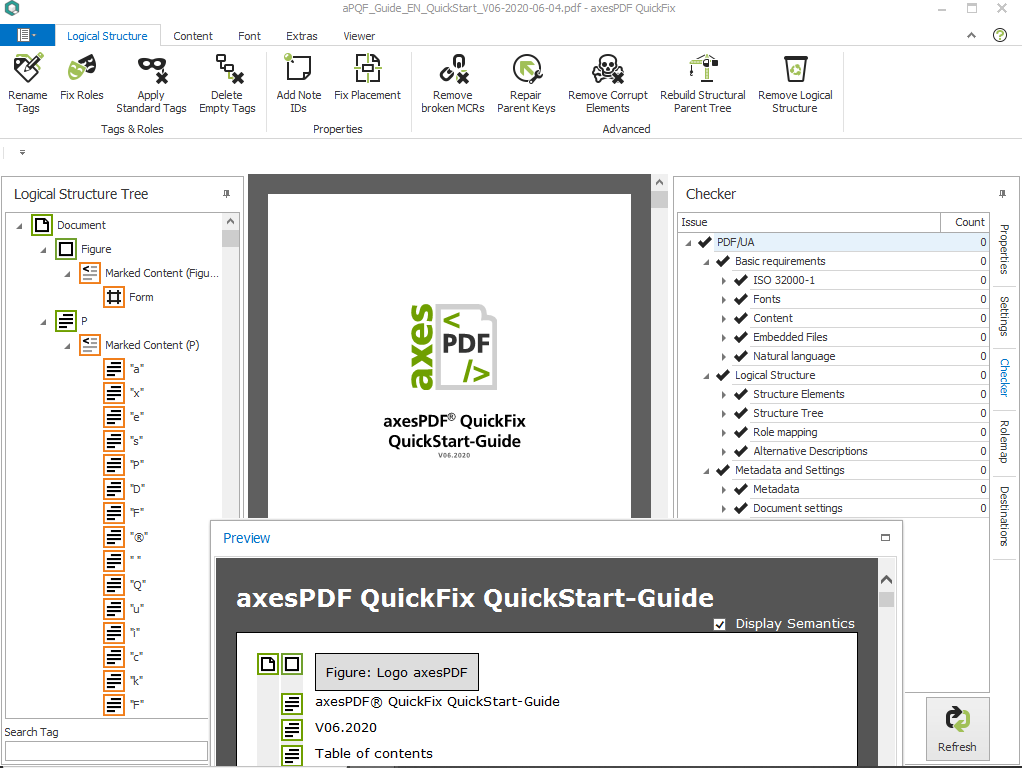Screen dimensions: 1022x768
Task: Pin the Checker panel
Action: 1002,194
